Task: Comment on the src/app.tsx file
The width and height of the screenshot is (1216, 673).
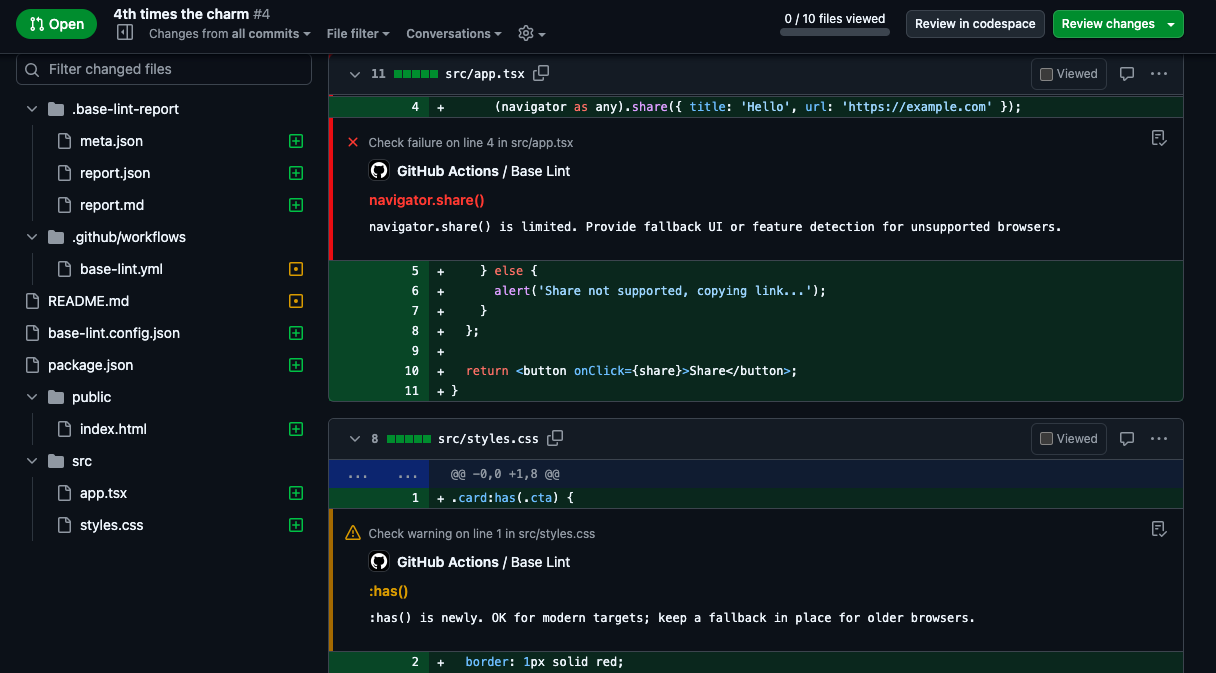Action: coord(1127,74)
